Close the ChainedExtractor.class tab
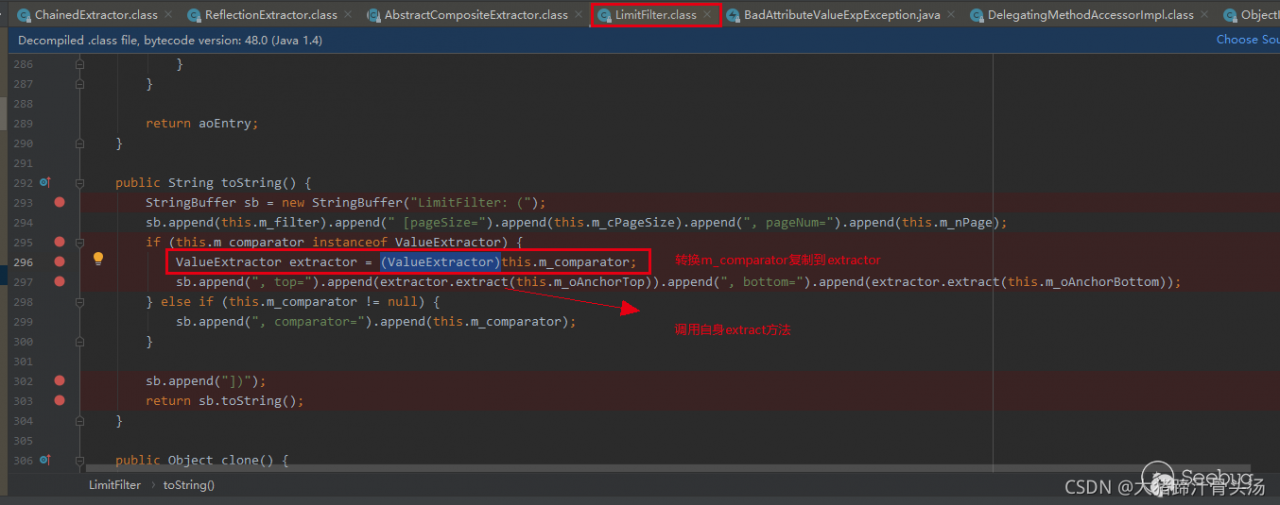Screen dimensions: 1280x505 168,15
